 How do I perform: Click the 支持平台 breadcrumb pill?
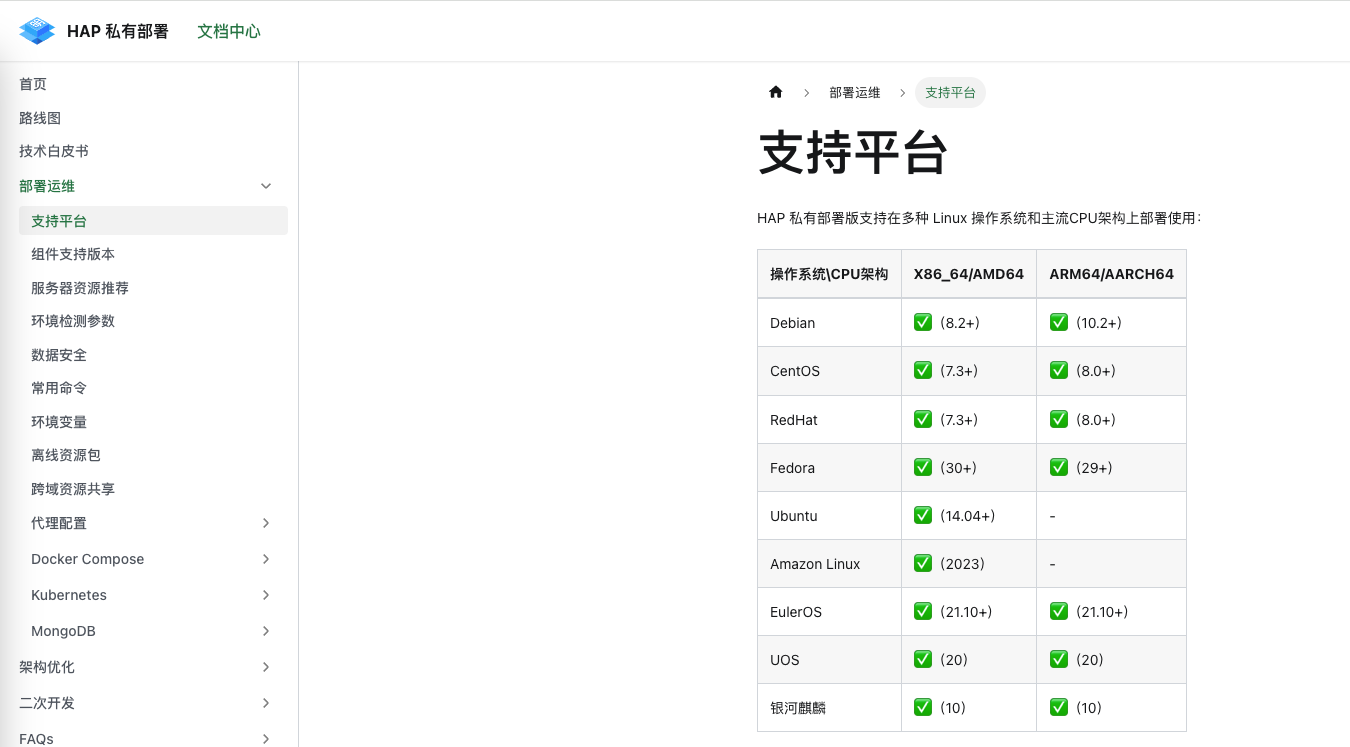[x=950, y=93]
